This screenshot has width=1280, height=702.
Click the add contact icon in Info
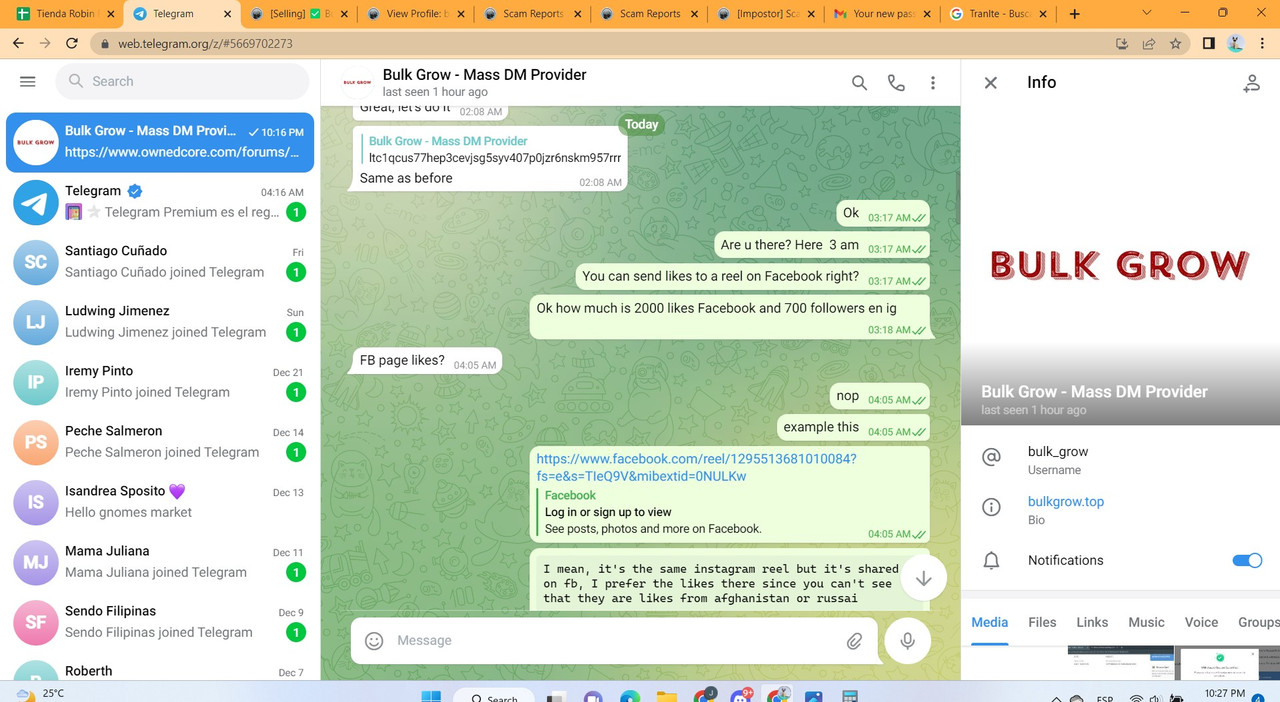click(1251, 83)
